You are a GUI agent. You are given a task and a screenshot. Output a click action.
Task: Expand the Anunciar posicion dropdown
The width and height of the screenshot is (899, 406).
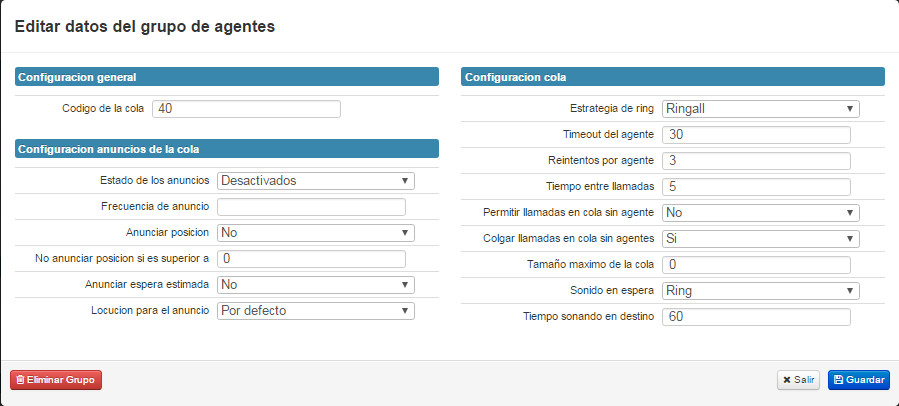(x=315, y=233)
